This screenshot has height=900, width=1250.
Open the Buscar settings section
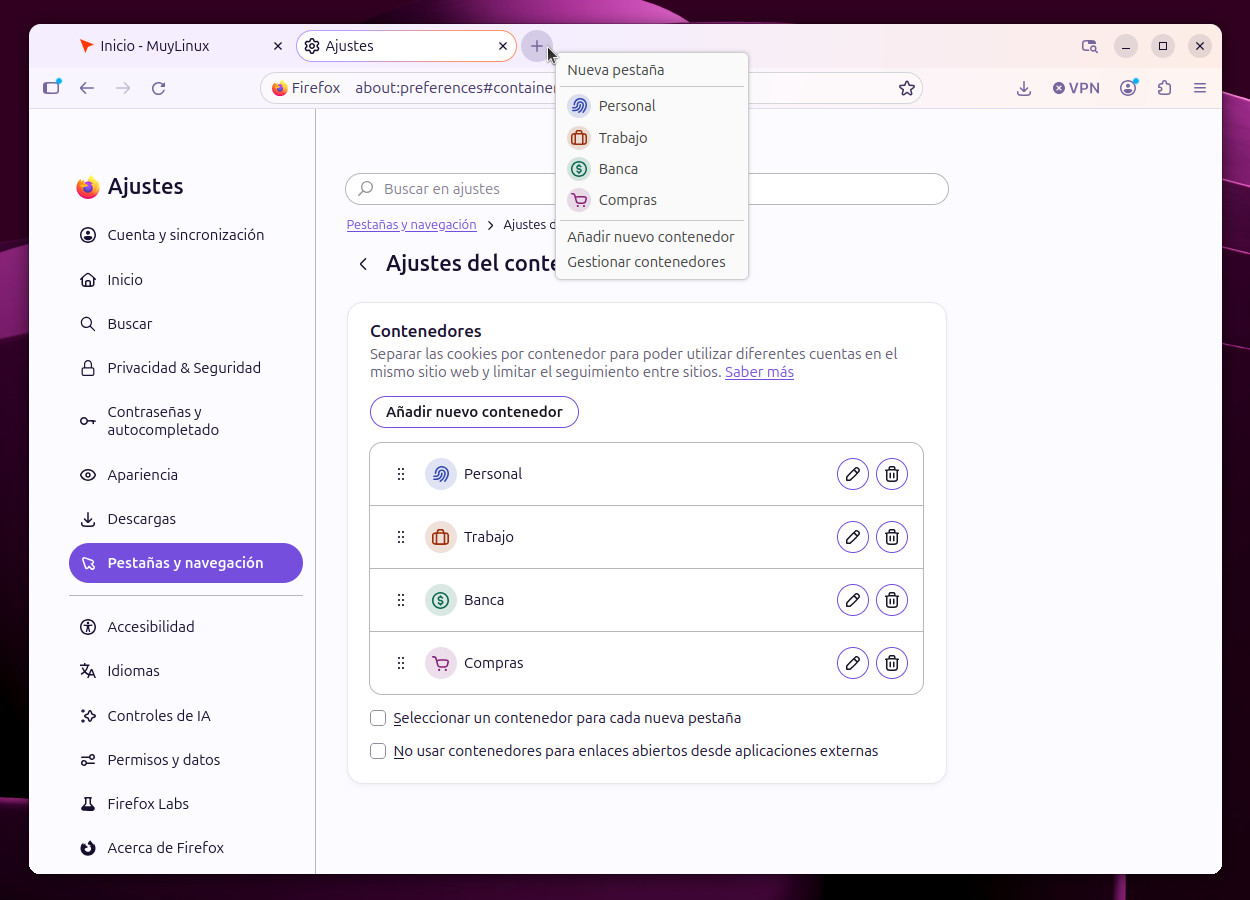[x=186, y=324]
